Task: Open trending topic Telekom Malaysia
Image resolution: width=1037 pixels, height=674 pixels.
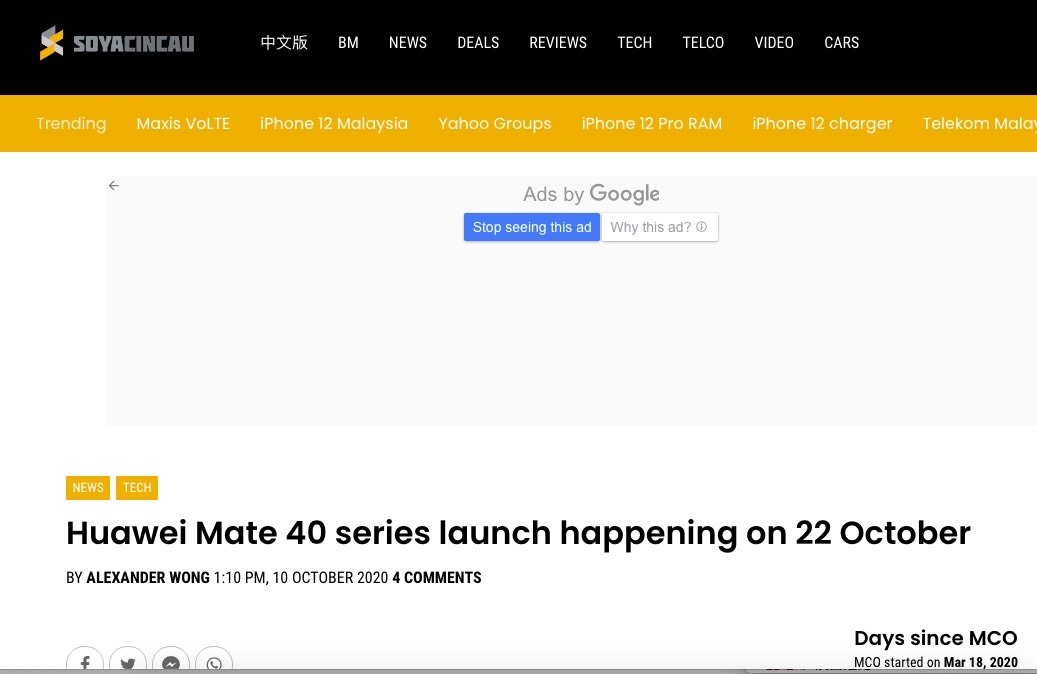Action: (x=979, y=124)
